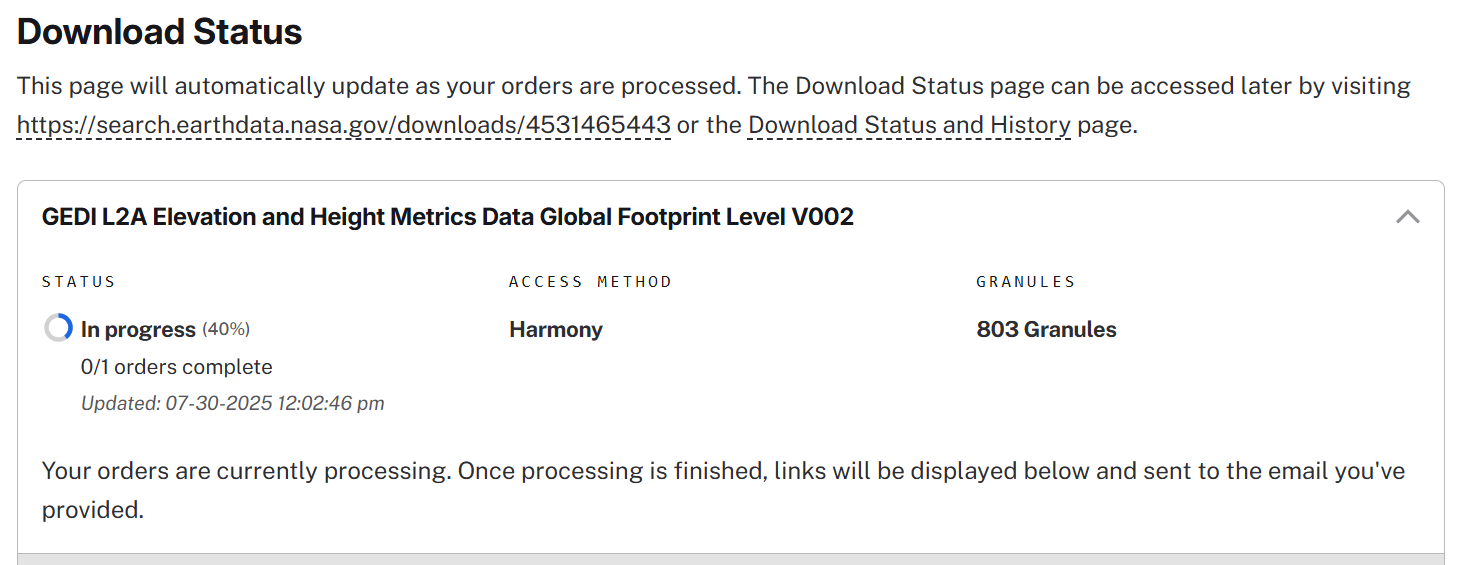
Task: Click the GRANULES column label
Action: (x=1025, y=282)
